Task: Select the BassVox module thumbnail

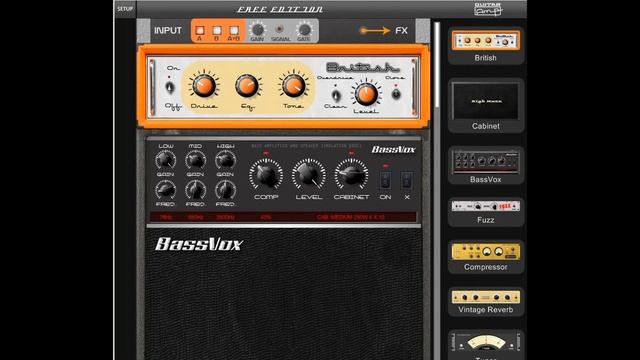Action: (x=485, y=165)
